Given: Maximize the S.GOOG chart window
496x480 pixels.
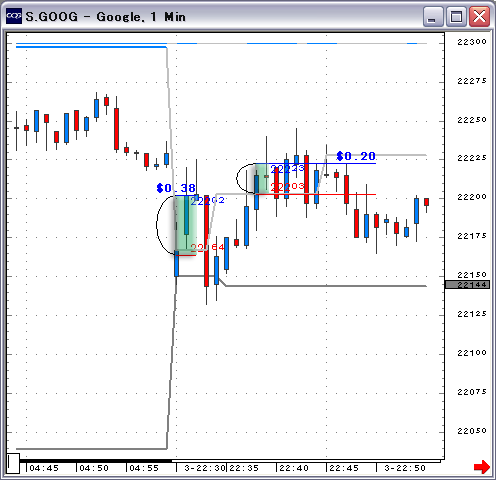Looking at the screenshot, I should click(456, 16).
